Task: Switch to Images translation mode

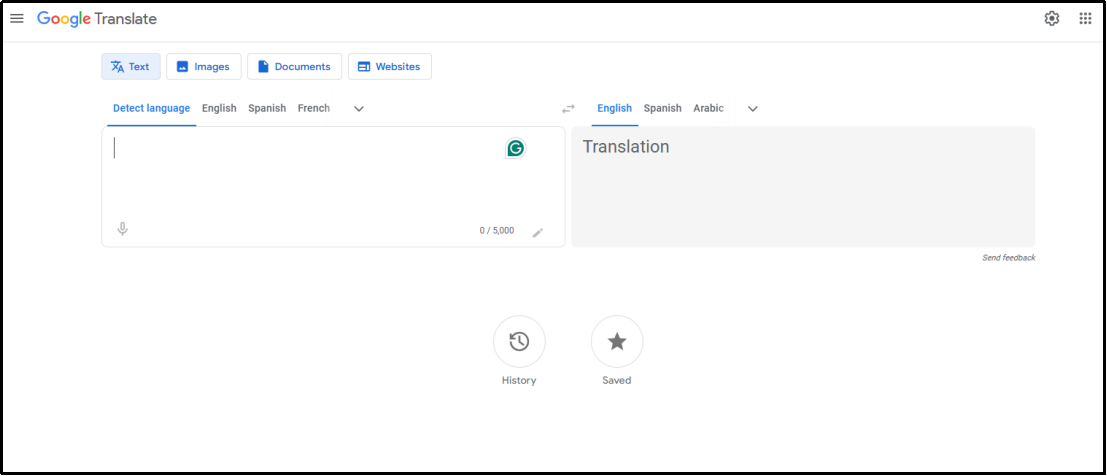Action: pyautogui.click(x=203, y=67)
